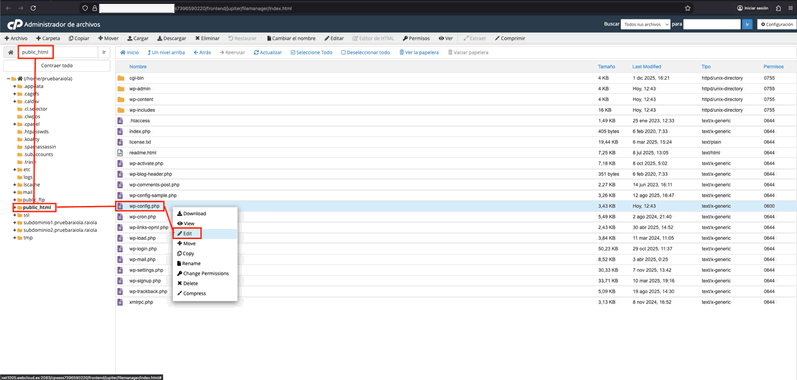Expand the .cagefs tree folder
The width and height of the screenshot is (797, 380).
15,94
